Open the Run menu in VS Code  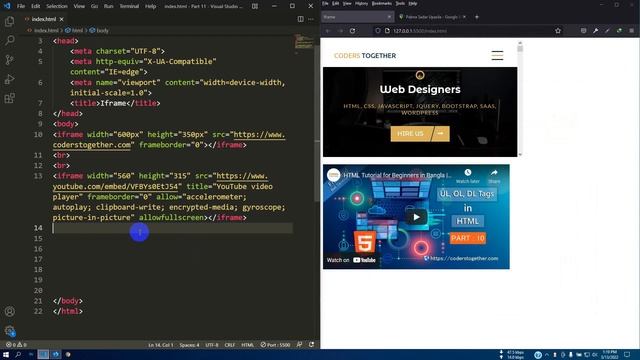pos(108,6)
